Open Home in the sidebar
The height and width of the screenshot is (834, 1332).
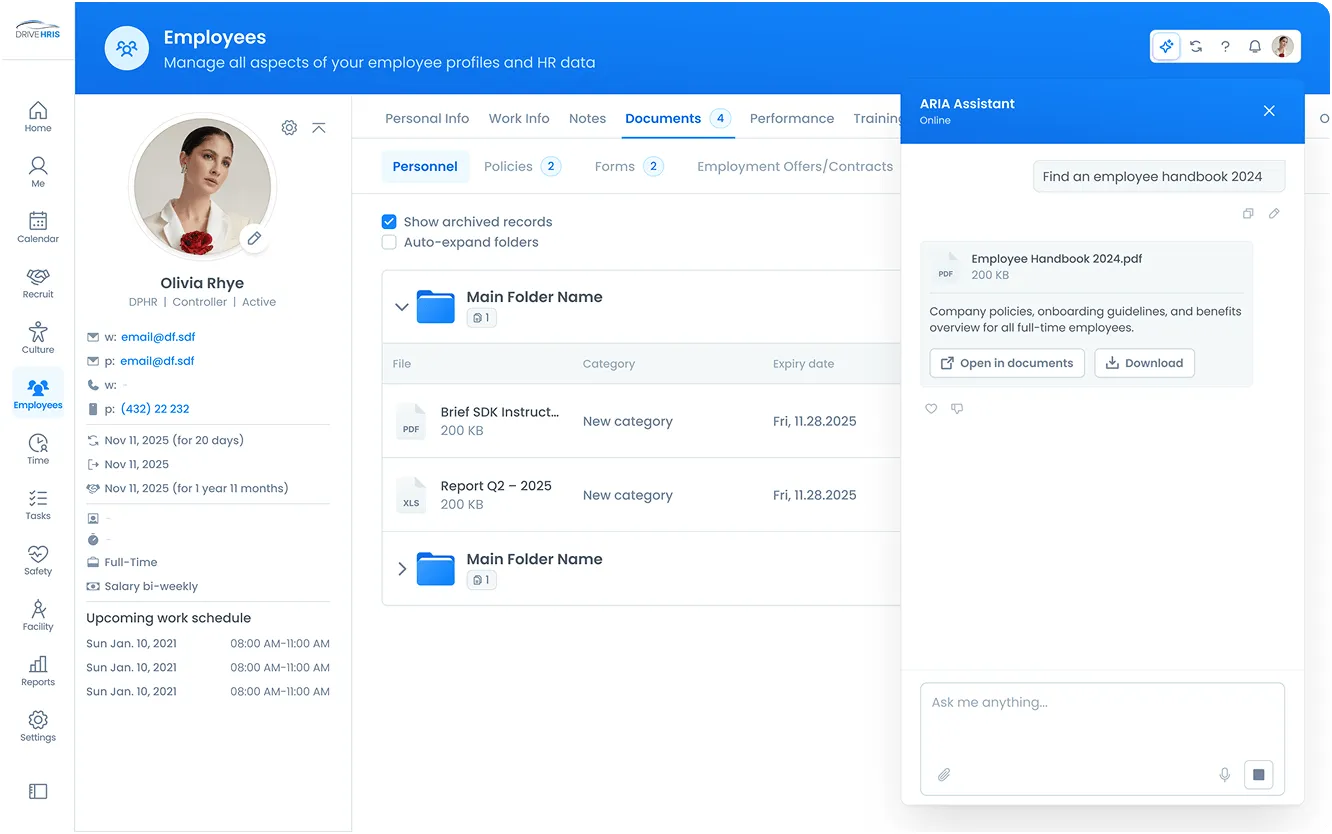click(x=38, y=117)
